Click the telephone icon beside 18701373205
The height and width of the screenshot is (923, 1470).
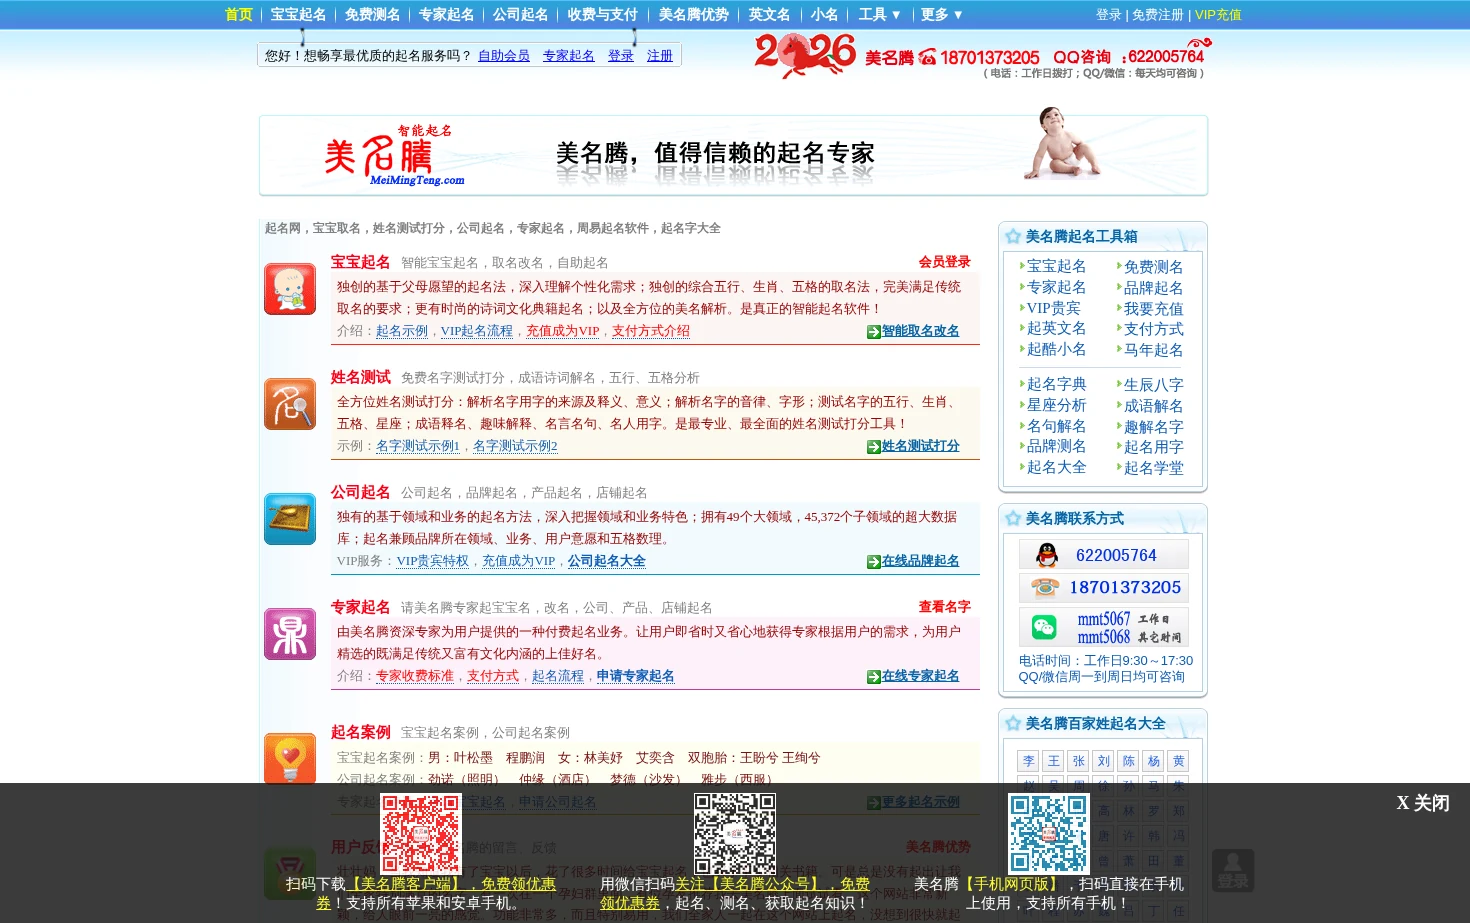(x=1046, y=587)
